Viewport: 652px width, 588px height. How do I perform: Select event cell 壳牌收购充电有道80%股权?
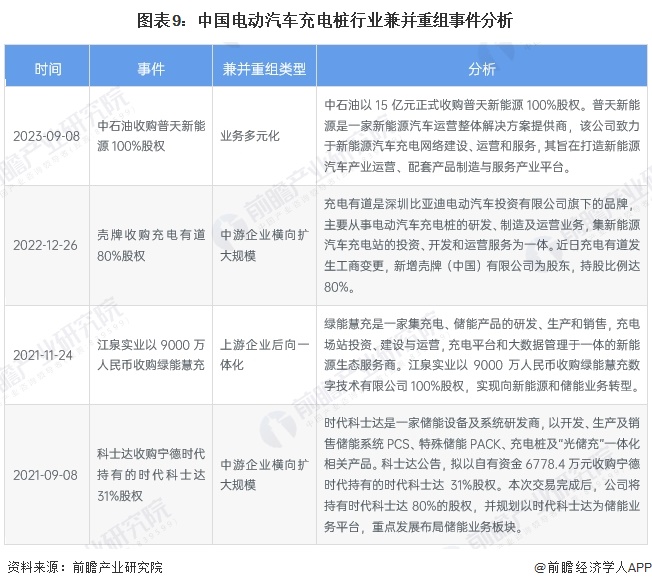(x=151, y=245)
